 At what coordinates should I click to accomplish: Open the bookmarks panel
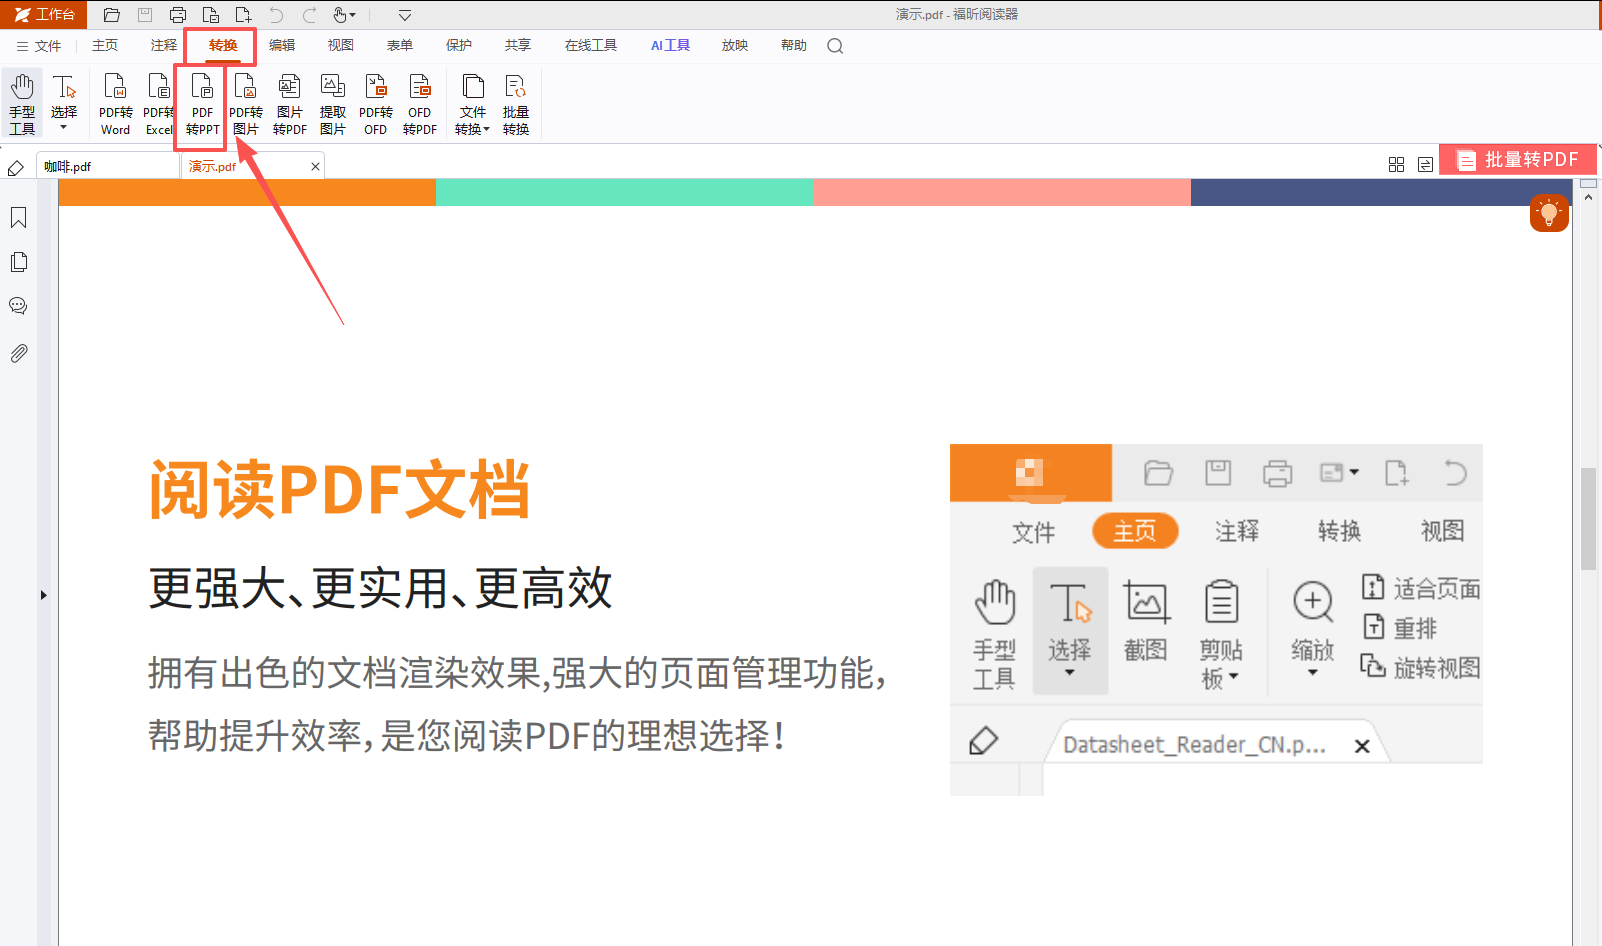tap(19, 218)
